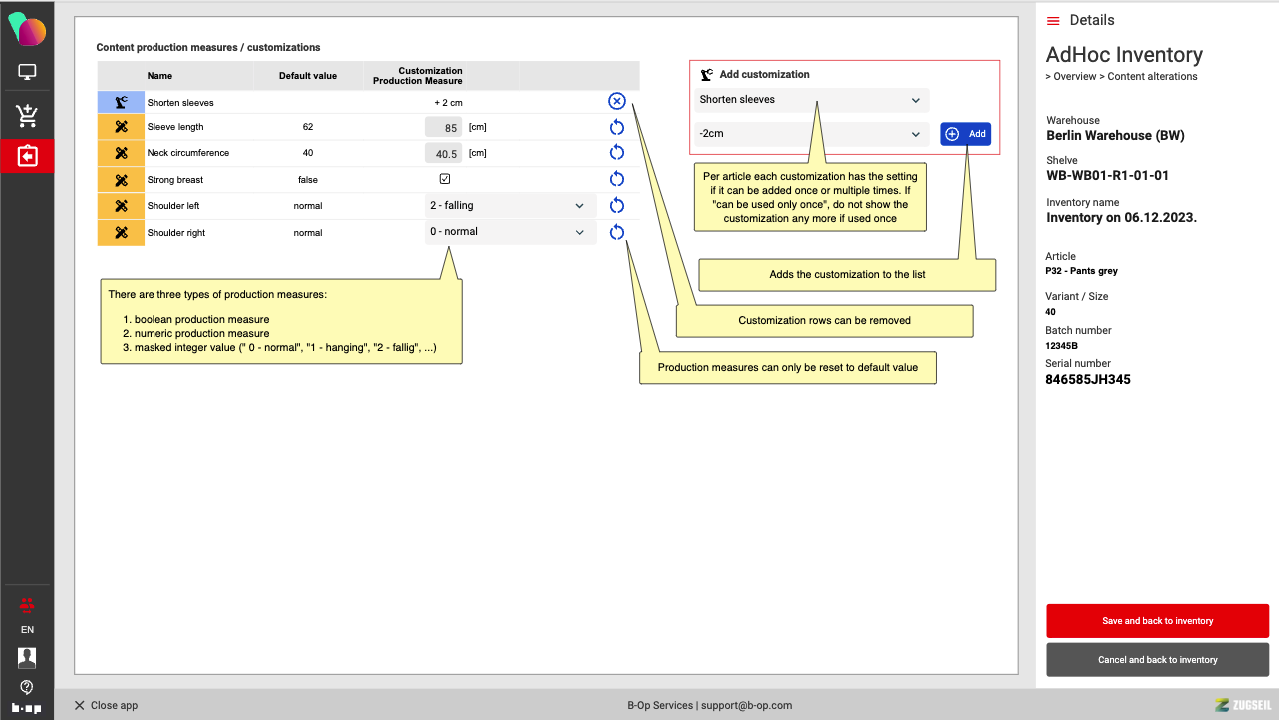Reset Neck circumference to default value
Viewport: 1279px width, 720px height.
point(617,153)
